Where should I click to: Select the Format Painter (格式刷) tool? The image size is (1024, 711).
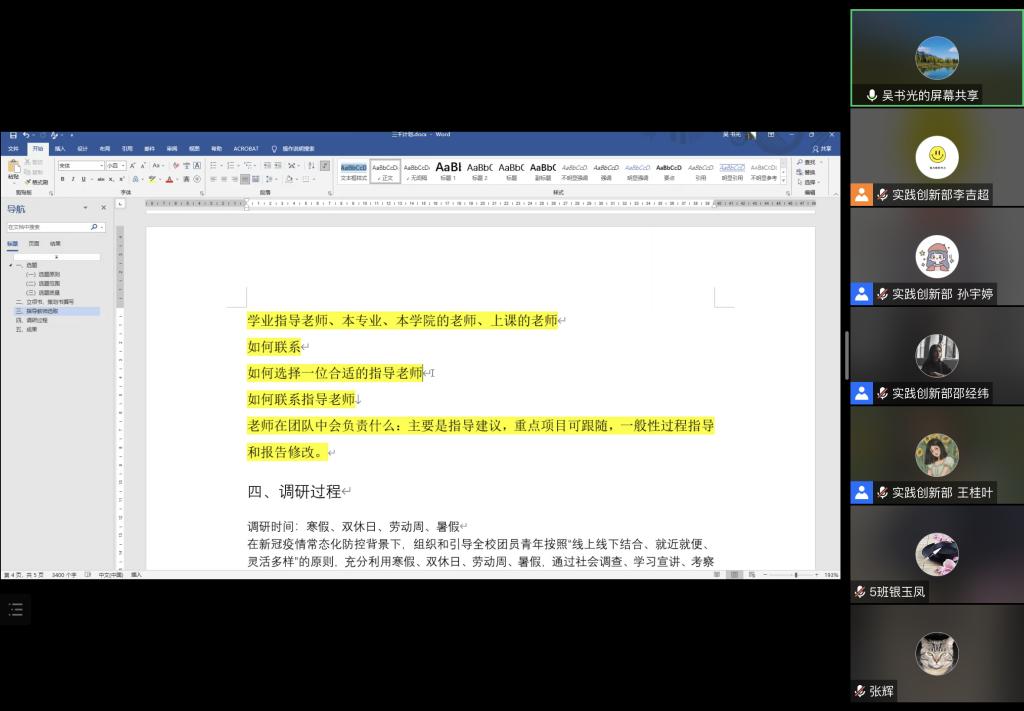tap(37, 182)
